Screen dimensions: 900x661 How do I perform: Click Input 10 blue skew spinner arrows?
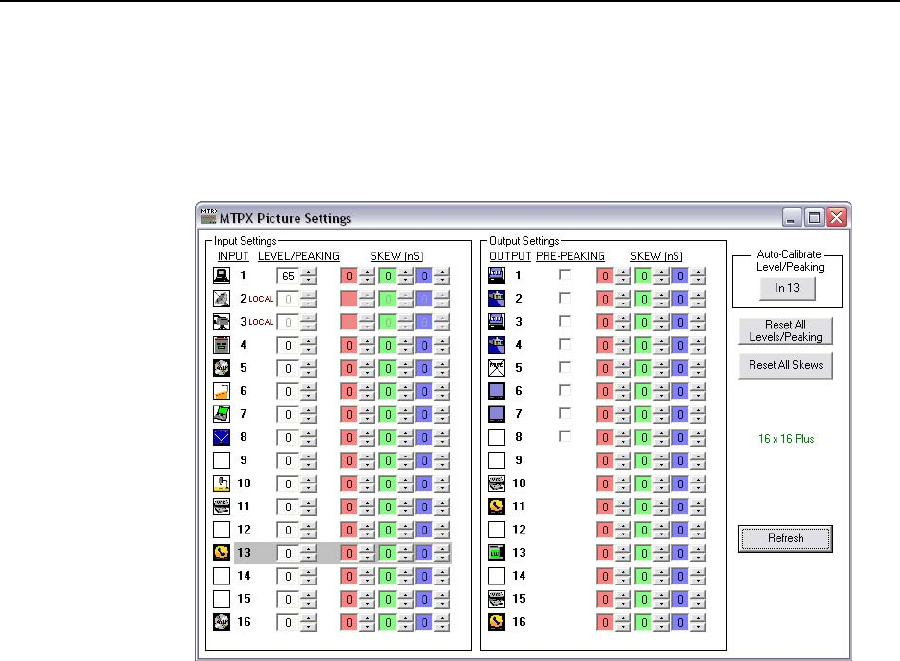(x=442, y=484)
